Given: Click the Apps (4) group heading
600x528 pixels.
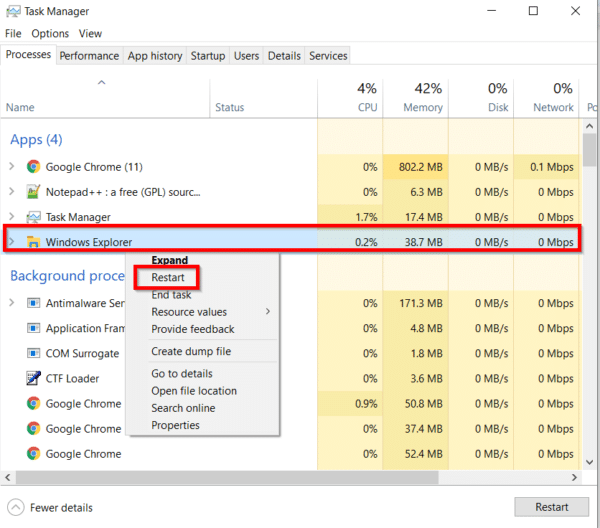Looking at the screenshot, I should coord(36,140).
